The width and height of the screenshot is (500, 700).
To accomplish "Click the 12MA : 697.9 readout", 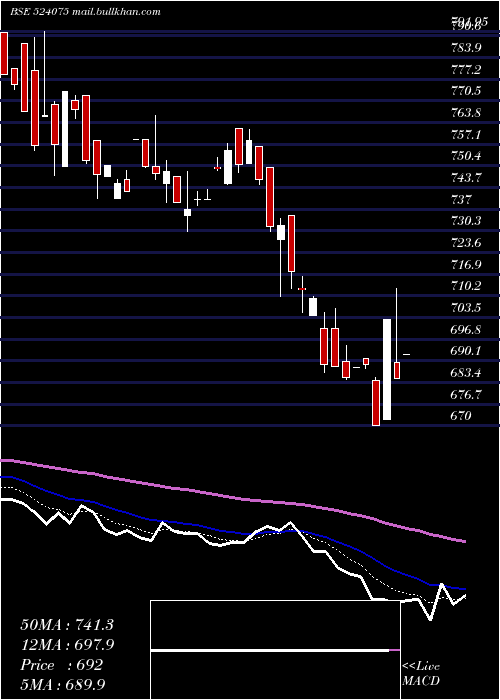I will (x=67, y=645).
